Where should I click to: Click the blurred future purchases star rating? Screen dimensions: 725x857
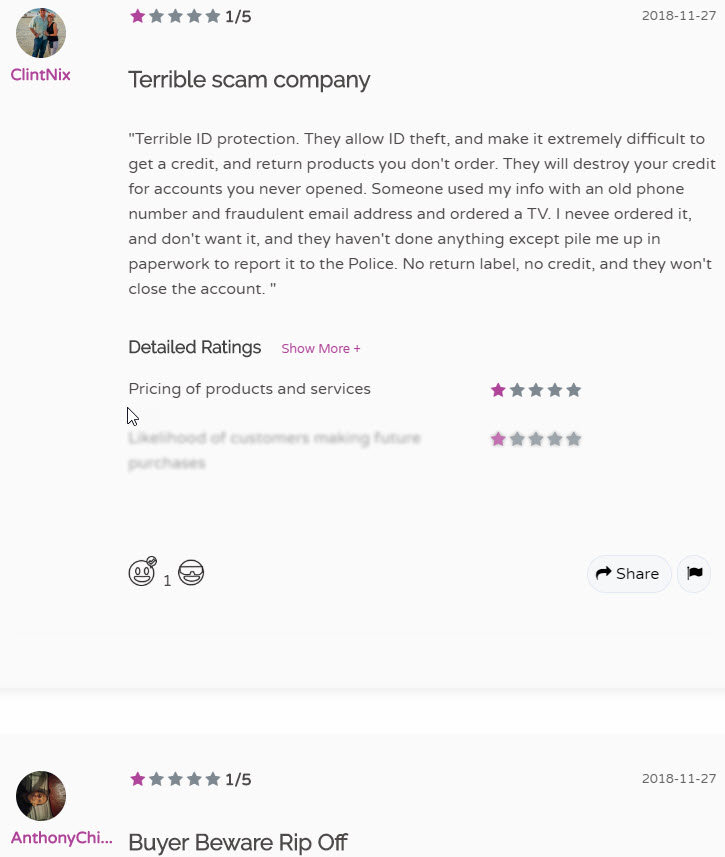click(x=535, y=439)
